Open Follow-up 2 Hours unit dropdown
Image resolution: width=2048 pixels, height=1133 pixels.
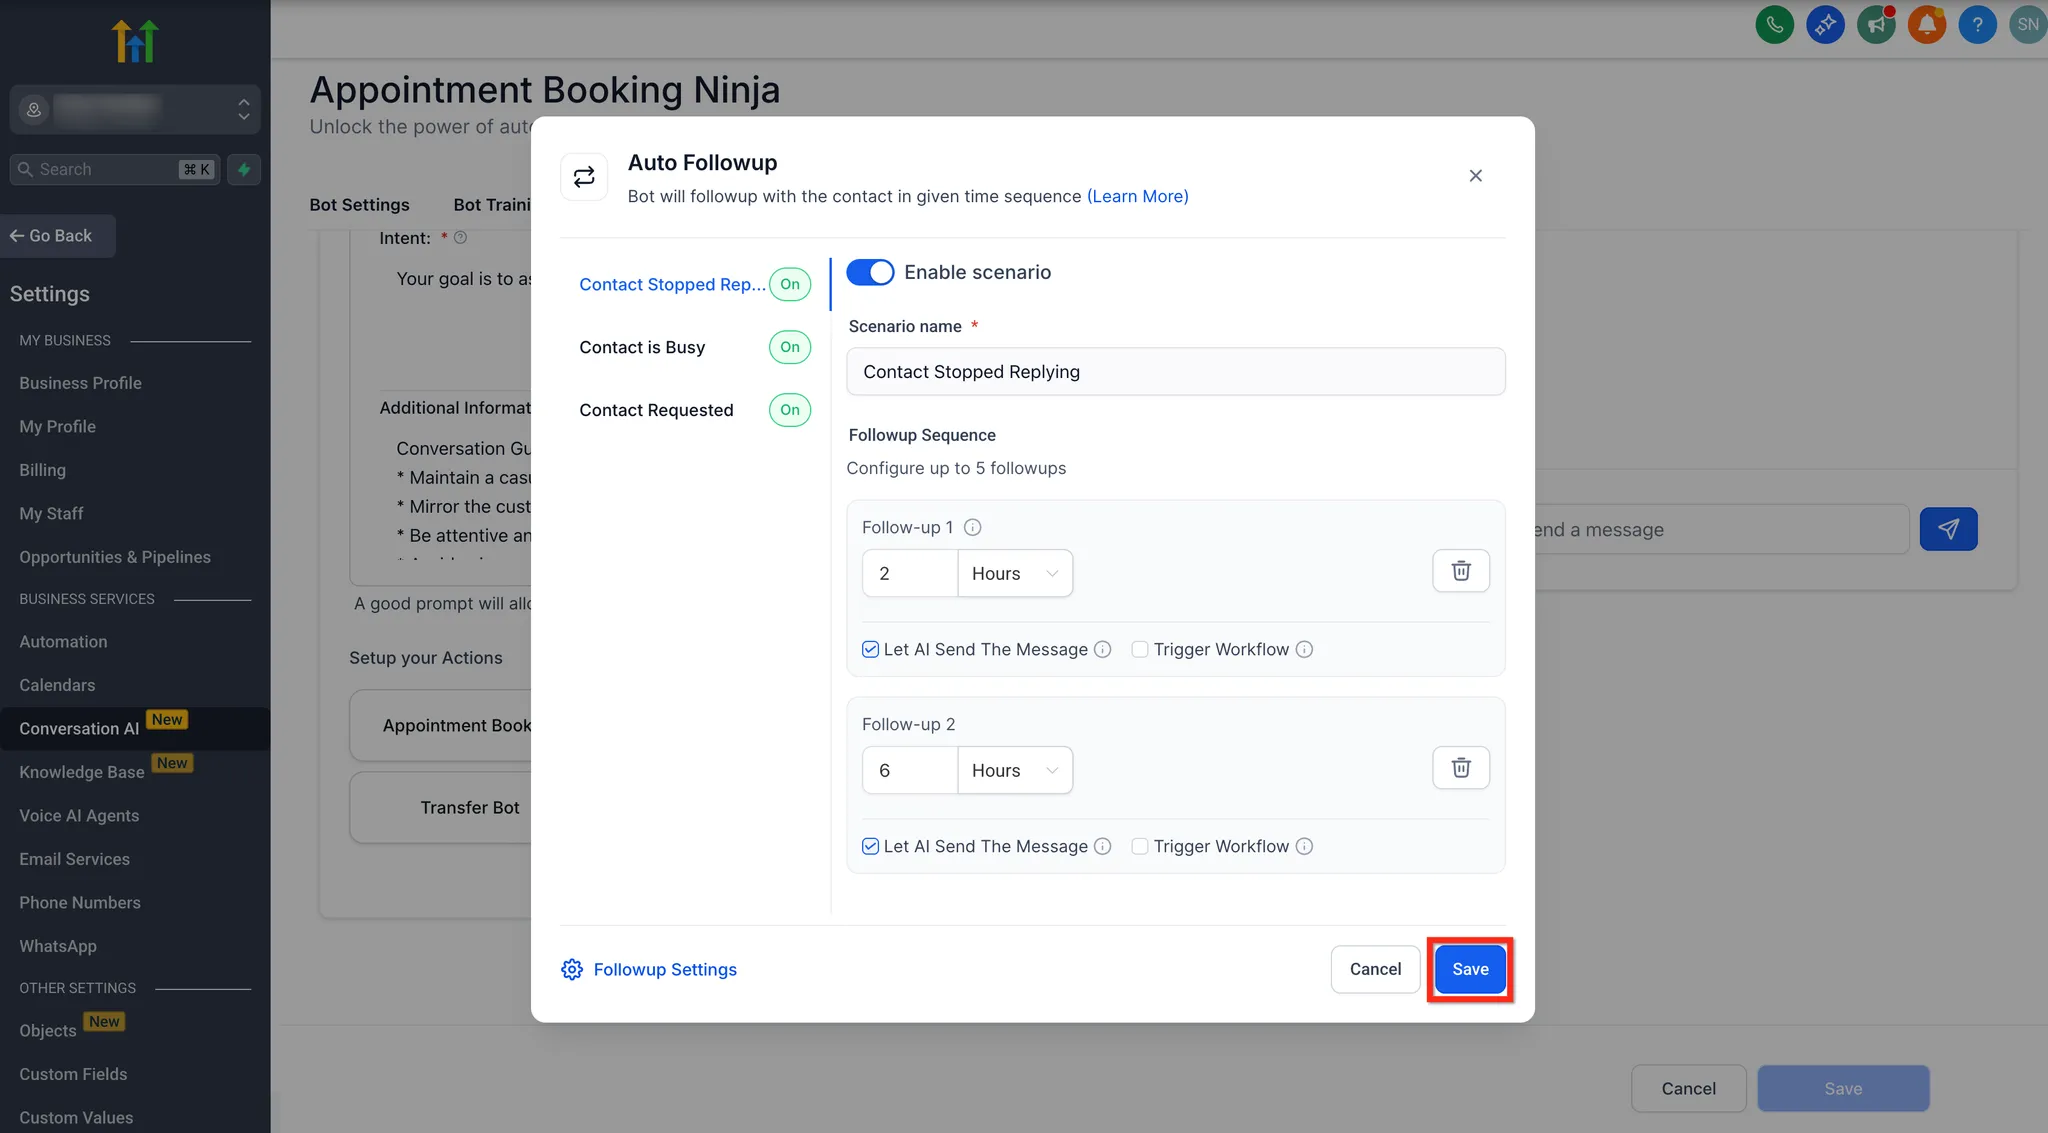tap(1014, 770)
